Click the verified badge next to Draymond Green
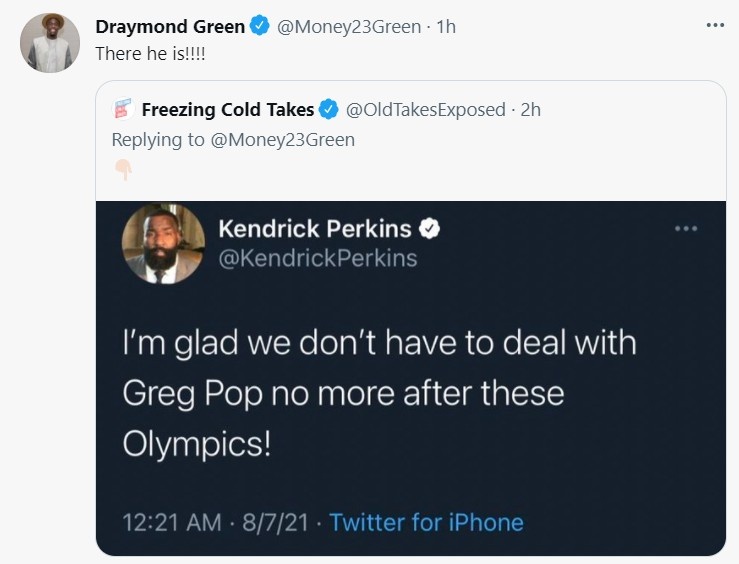The width and height of the screenshot is (739, 564). click(260, 27)
